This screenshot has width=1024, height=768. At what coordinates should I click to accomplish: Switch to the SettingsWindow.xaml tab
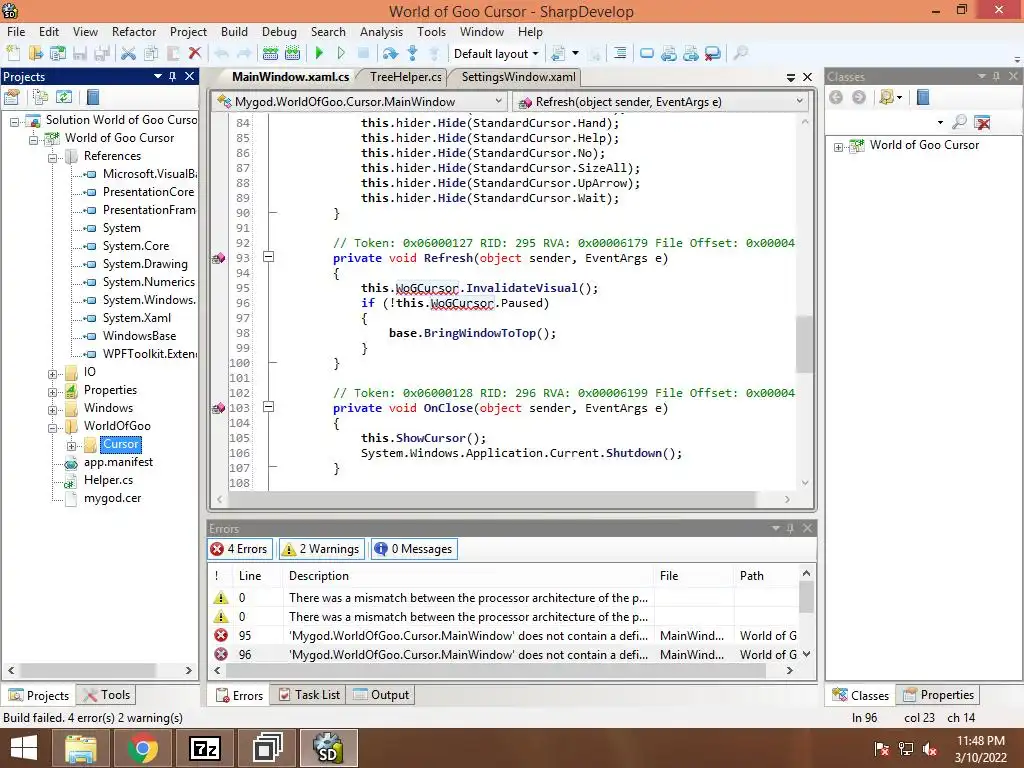pyautogui.click(x=518, y=76)
